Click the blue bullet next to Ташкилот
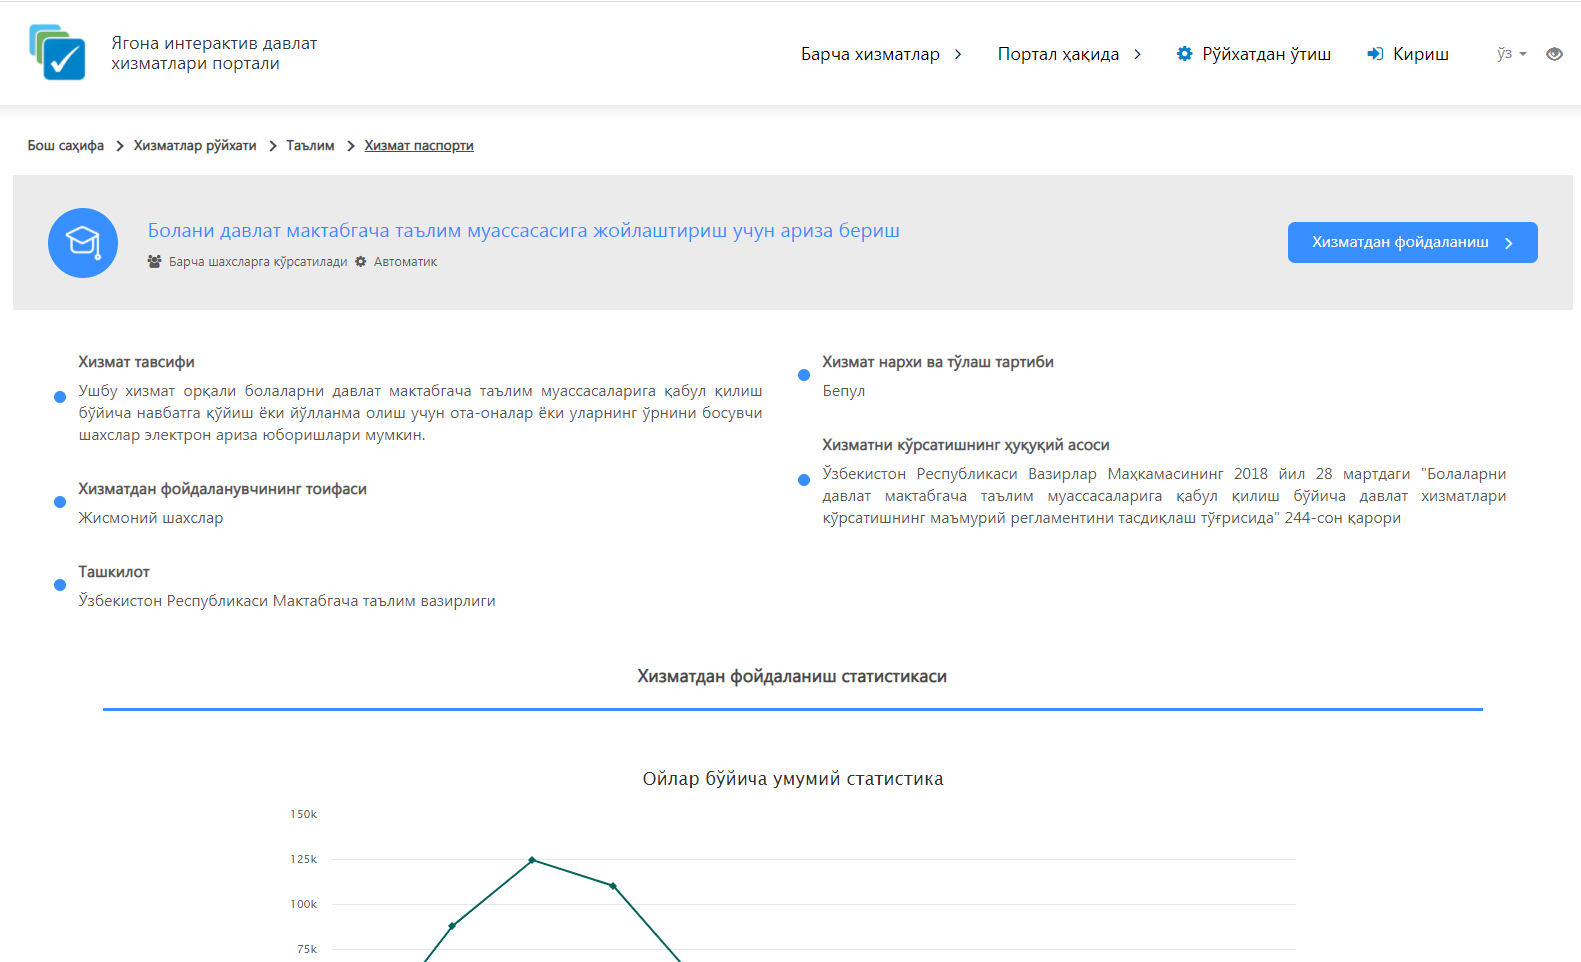Image resolution: width=1581 pixels, height=962 pixels. pyautogui.click(x=60, y=585)
